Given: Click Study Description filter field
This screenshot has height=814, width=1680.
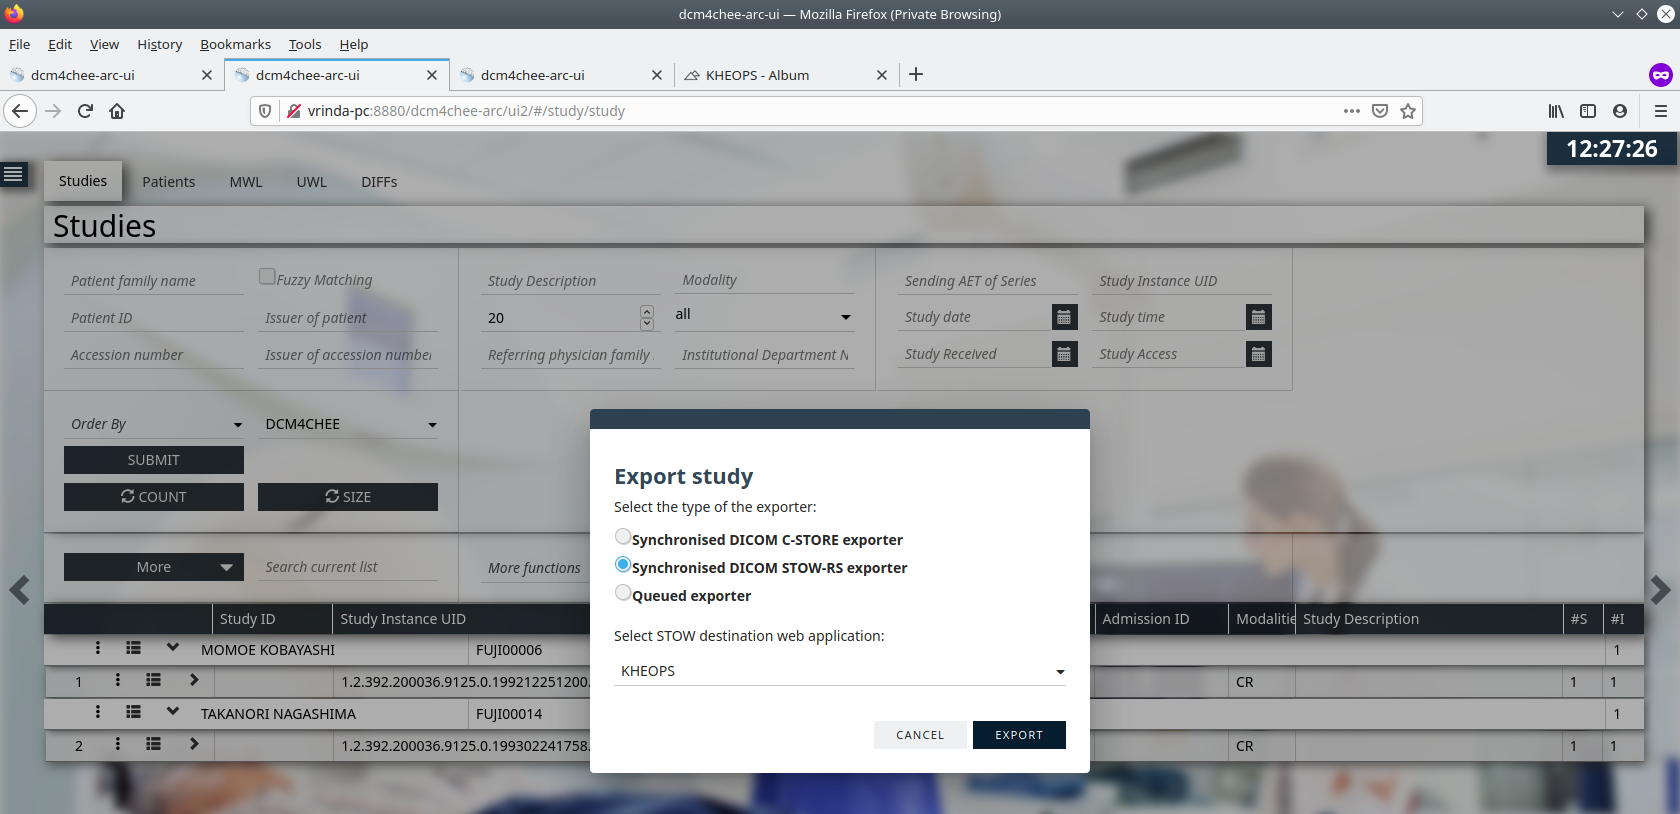Looking at the screenshot, I should pos(571,281).
